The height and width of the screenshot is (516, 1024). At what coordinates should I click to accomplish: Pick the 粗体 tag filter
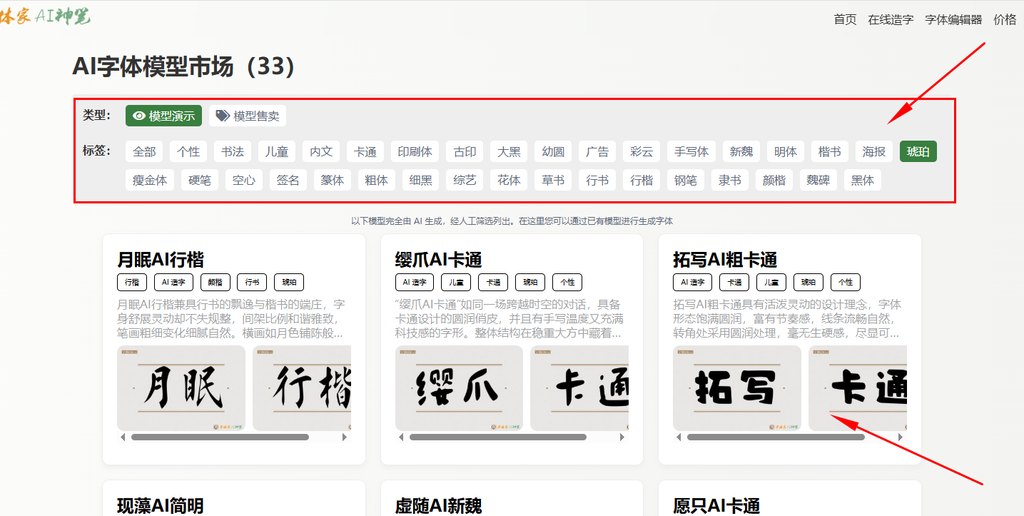(377, 180)
